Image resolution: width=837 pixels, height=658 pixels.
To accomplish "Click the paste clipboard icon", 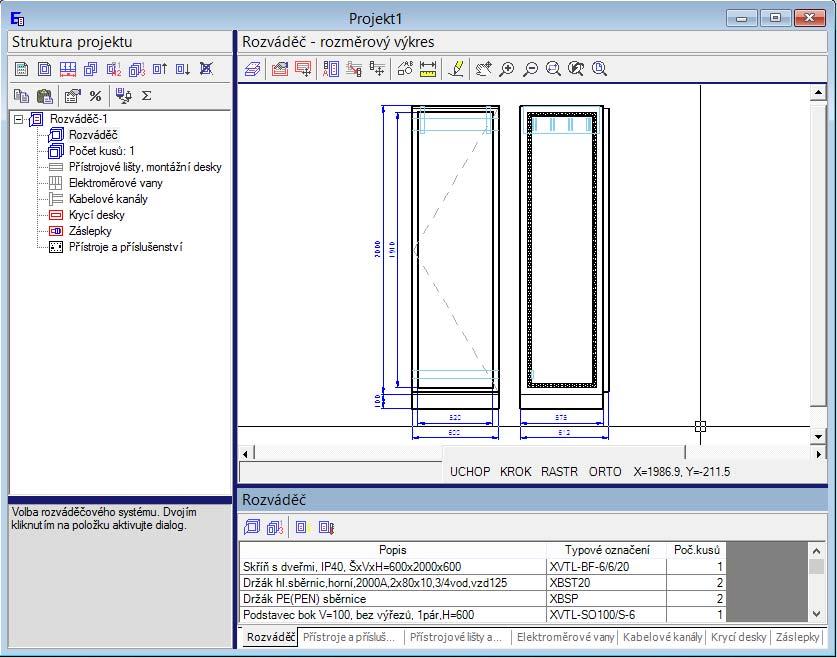I will [x=45, y=96].
